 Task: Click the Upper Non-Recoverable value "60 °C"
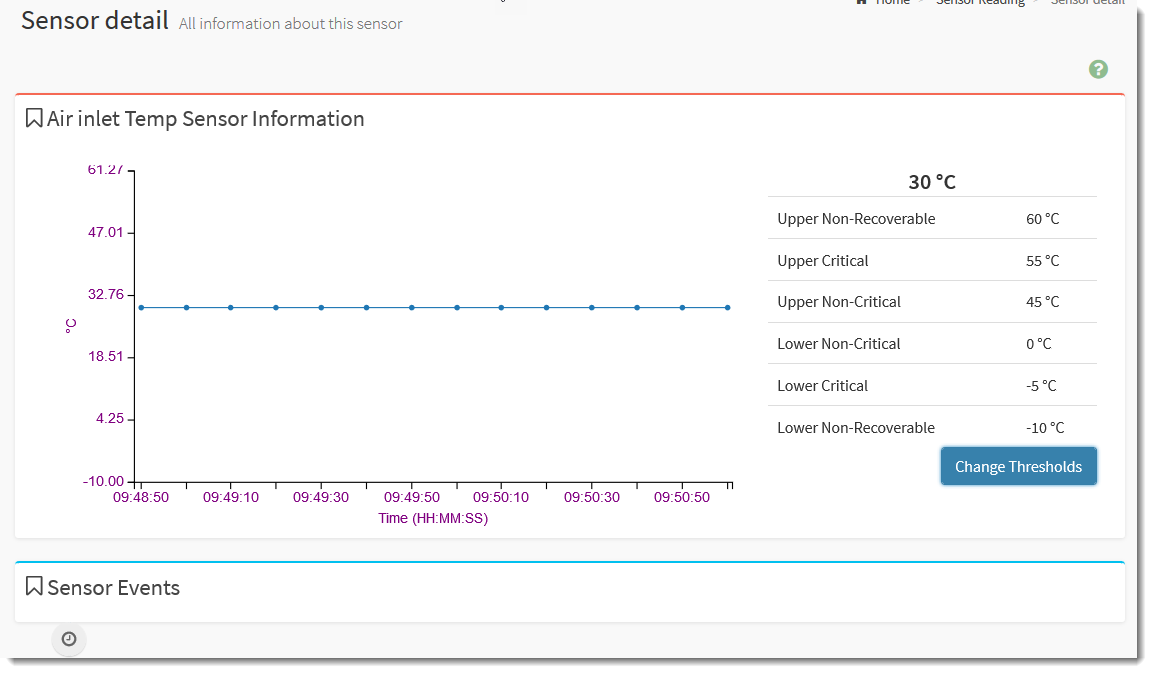(1043, 219)
